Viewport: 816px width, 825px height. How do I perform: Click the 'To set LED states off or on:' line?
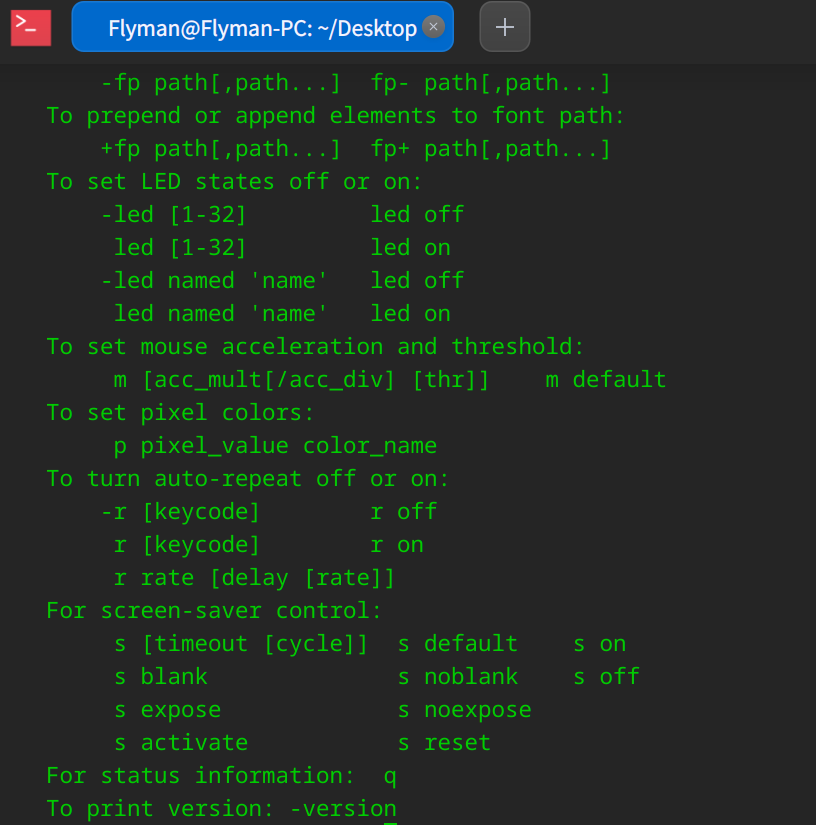234,182
